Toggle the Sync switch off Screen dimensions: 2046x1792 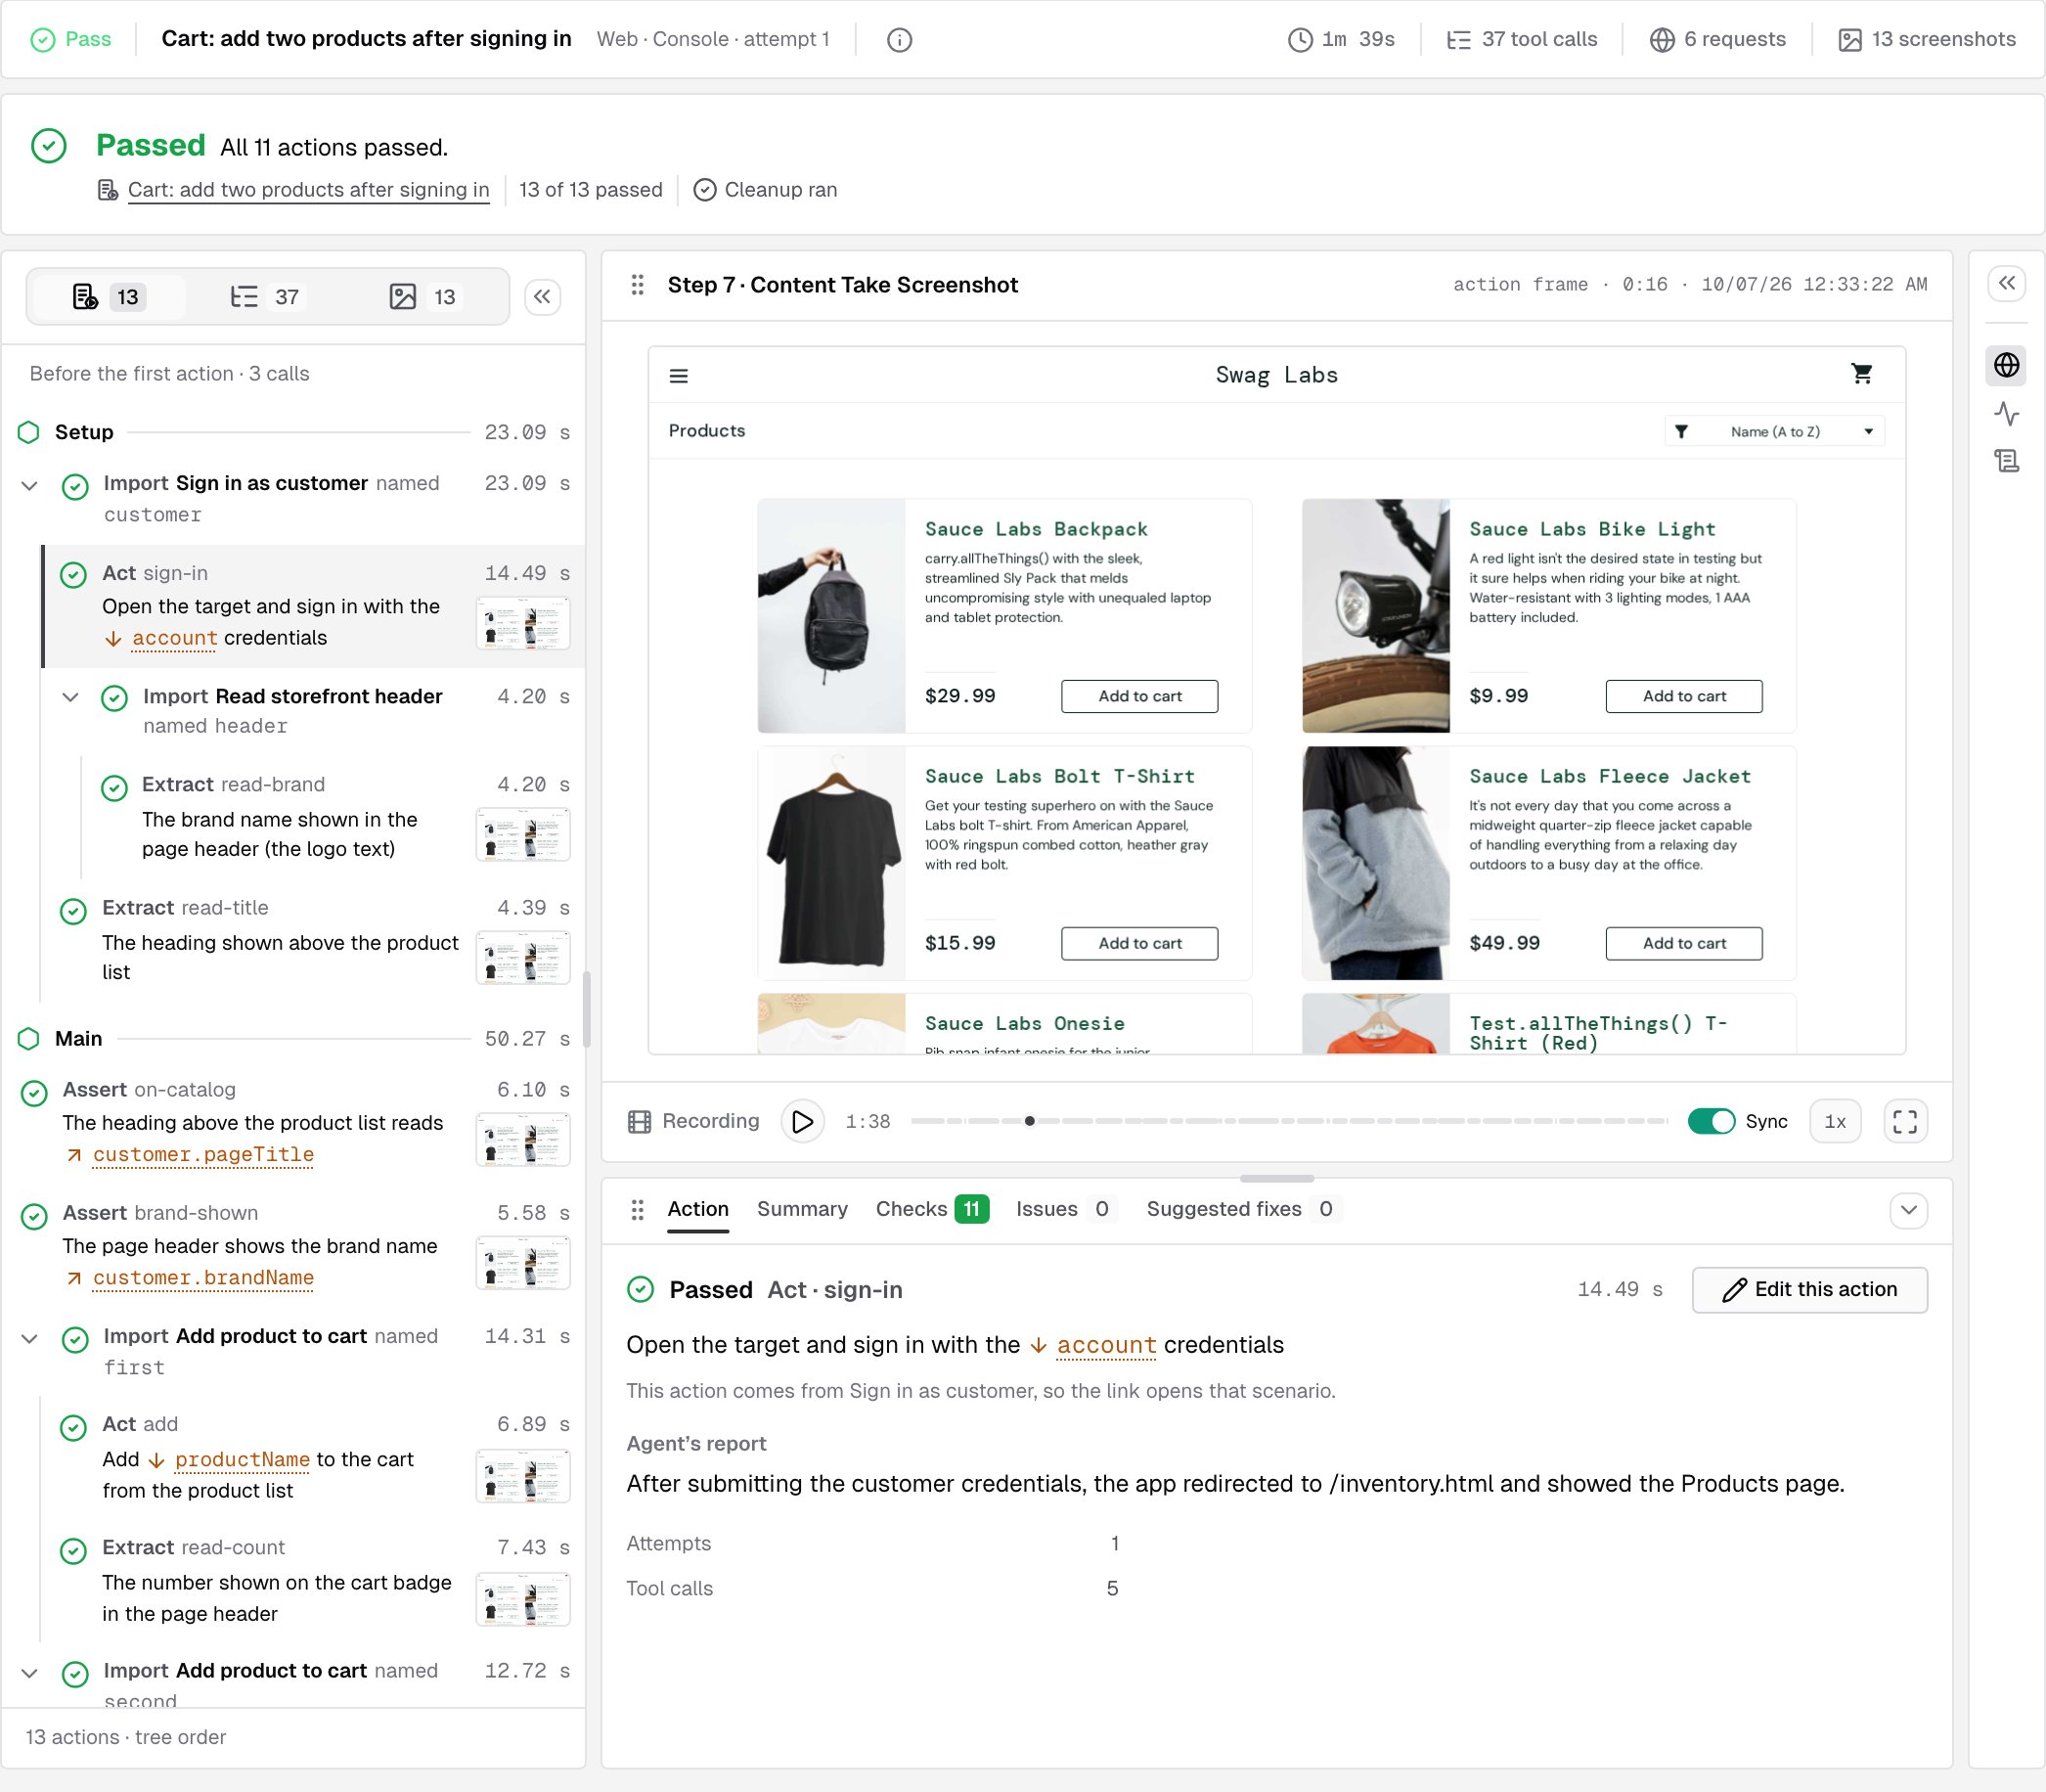pyautogui.click(x=1711, y=1122)
